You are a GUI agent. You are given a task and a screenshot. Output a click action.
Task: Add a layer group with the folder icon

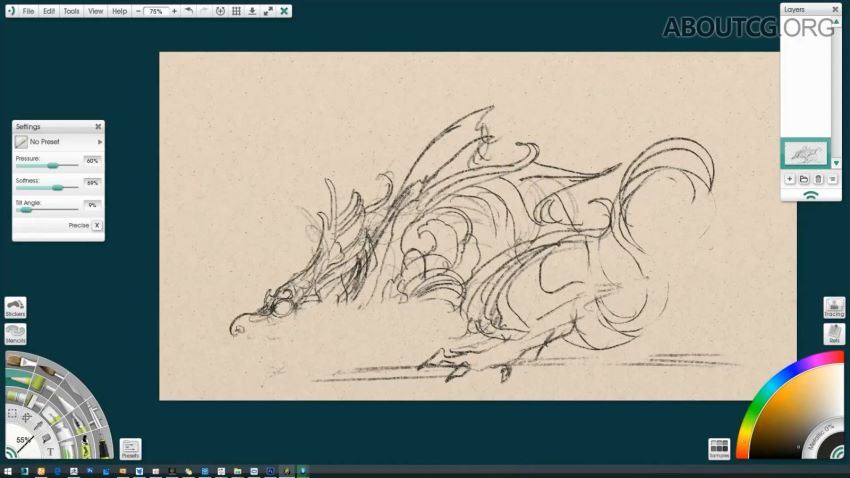pos(804,179)
